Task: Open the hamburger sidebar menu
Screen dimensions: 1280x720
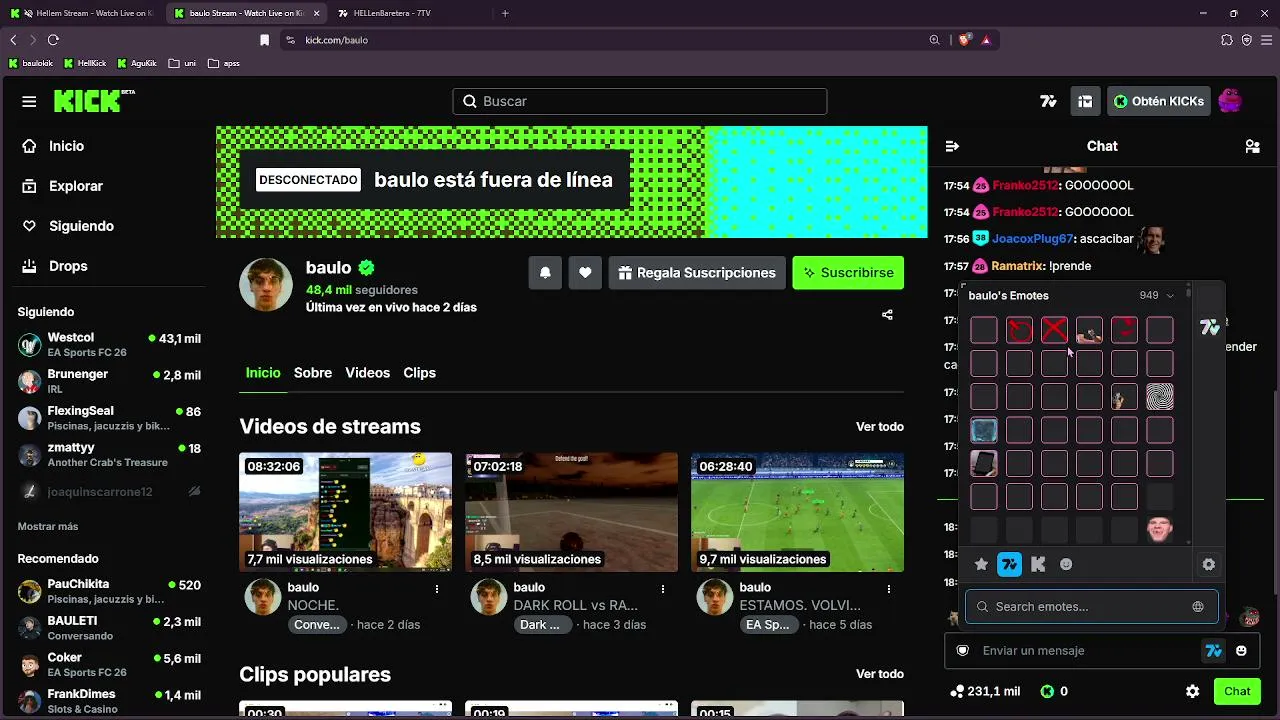Action: coord(29,101)
